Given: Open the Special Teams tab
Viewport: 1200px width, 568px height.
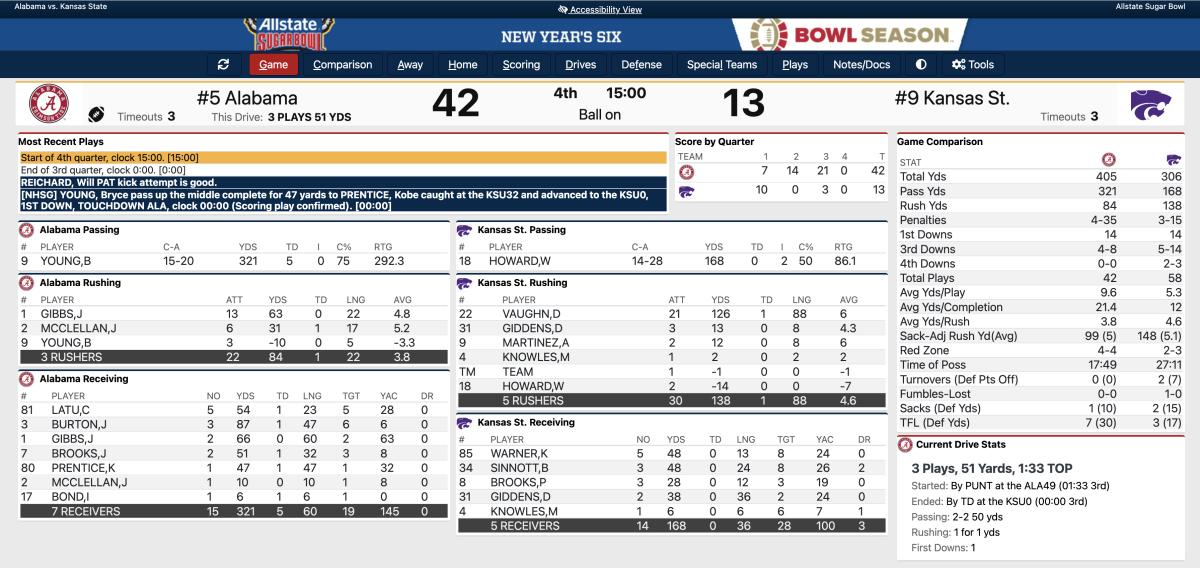Looking at the screenshot, I should pos(722,65).
